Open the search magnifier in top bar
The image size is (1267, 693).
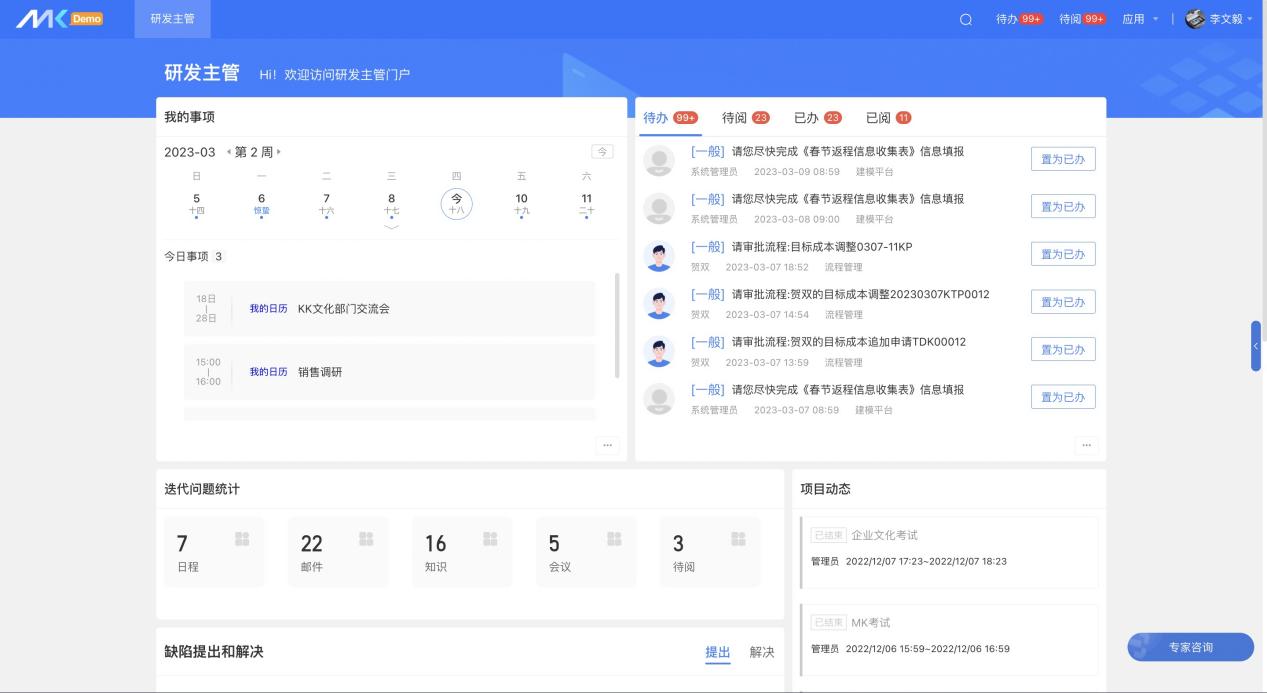click(963, 18)
